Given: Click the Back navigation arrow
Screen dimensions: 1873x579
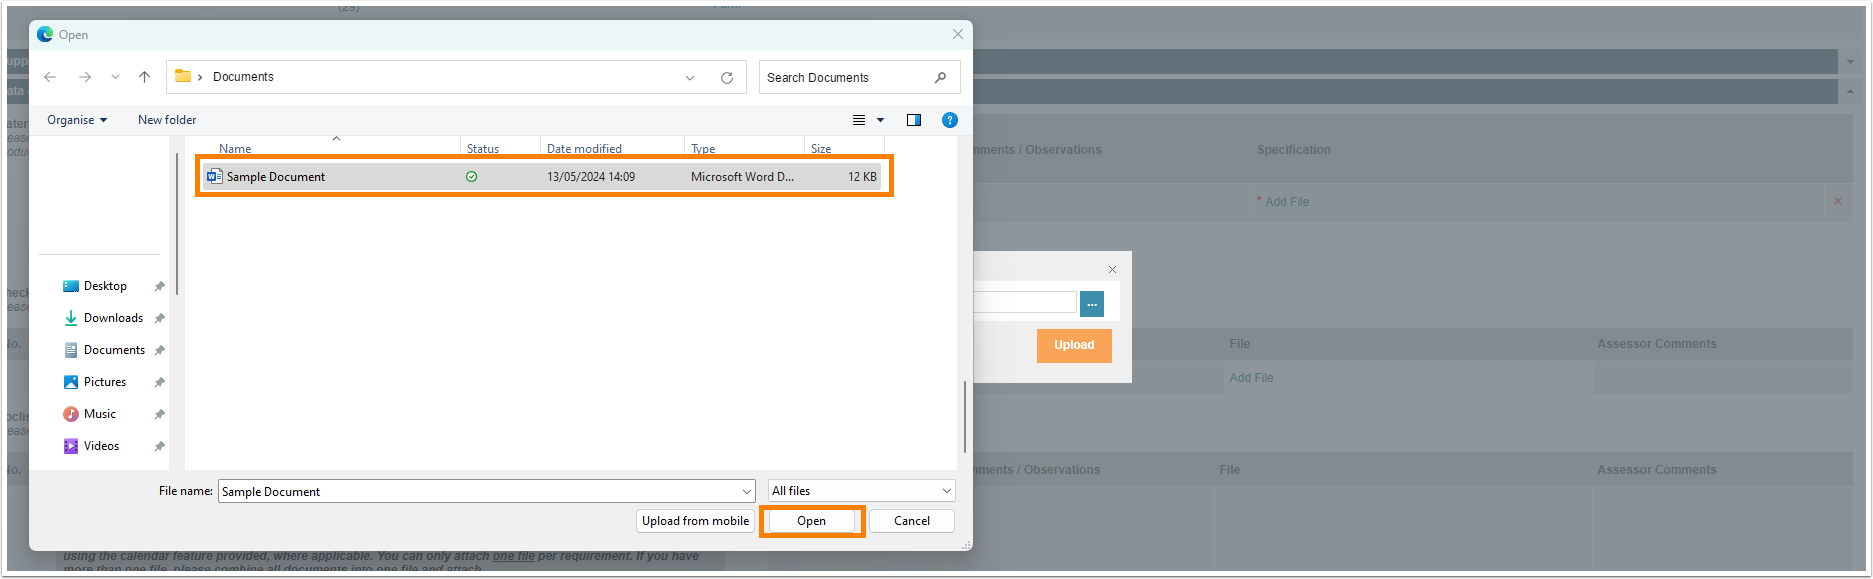Looking at the screenshot, I should tap(50, 77).
